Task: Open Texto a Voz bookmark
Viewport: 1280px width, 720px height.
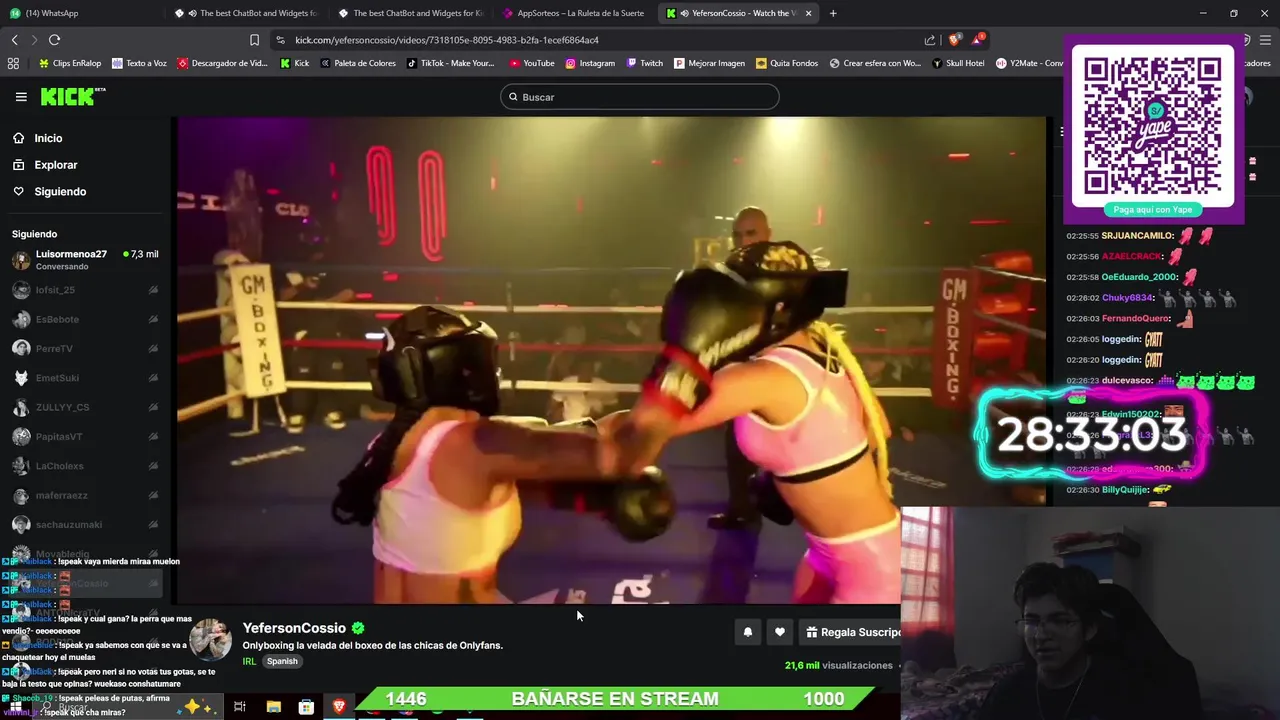Action: (139, 63)
